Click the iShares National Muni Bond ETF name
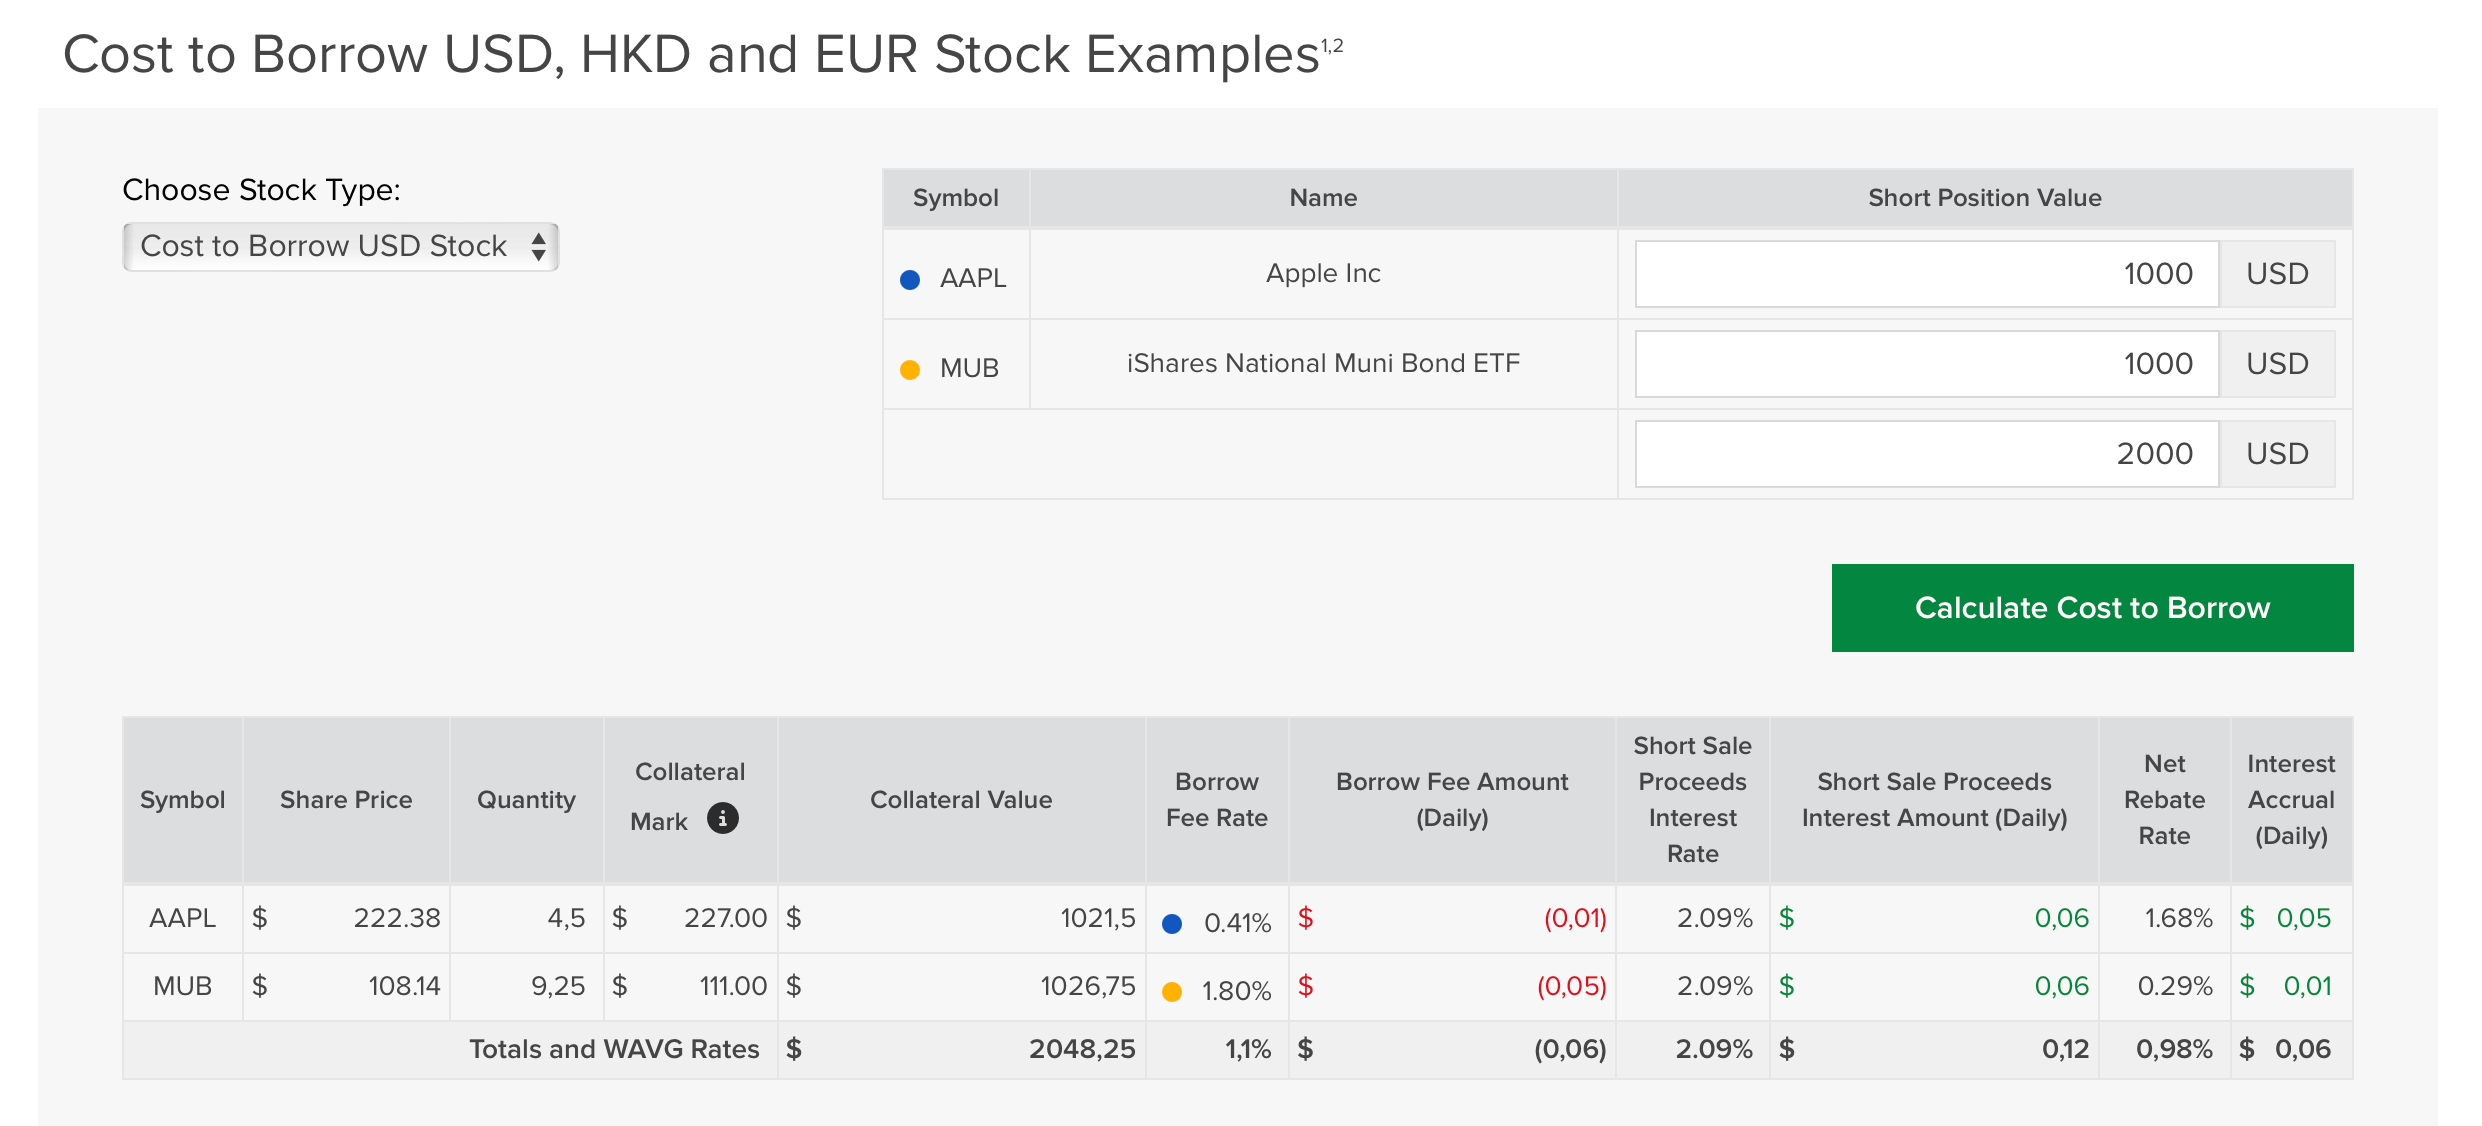Viewport: 2482px width, 1126px height. [1323, 364]
